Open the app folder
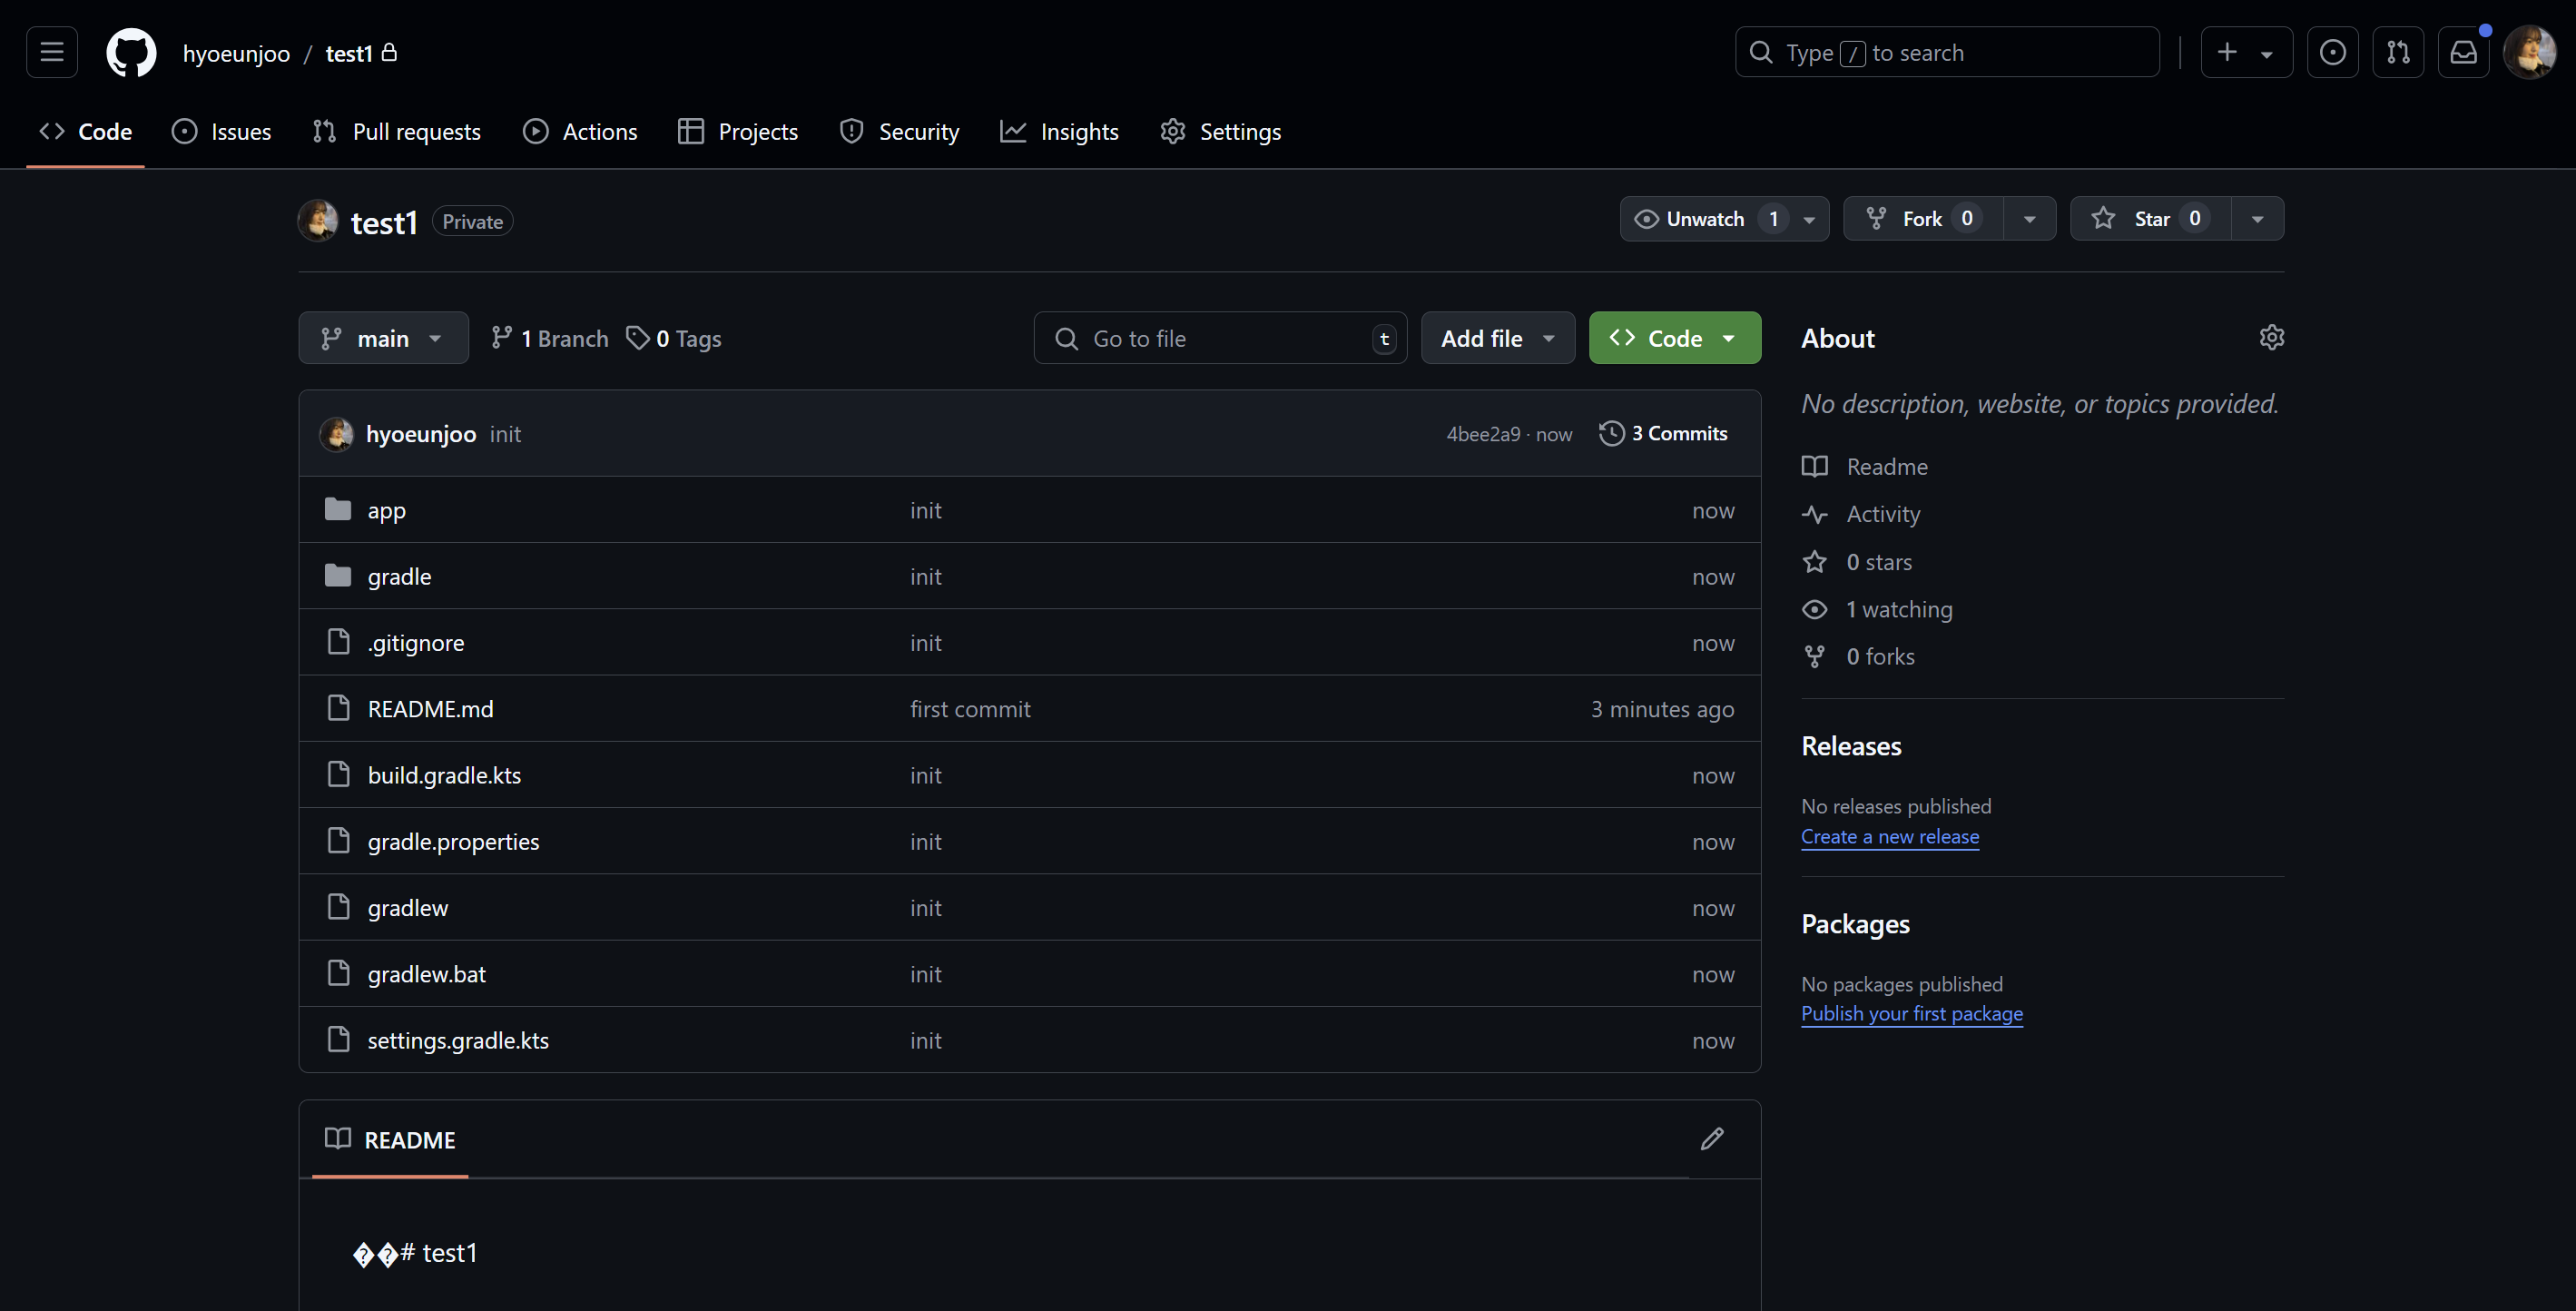 pyautogui.click(x=386, y=511)
